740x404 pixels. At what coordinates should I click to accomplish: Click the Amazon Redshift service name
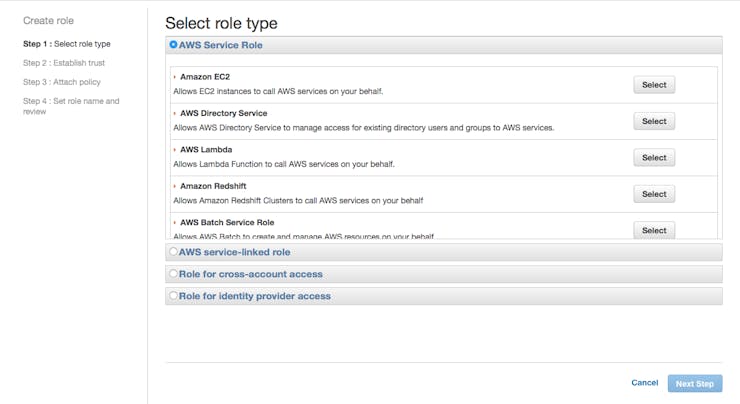tap(213, 186)
